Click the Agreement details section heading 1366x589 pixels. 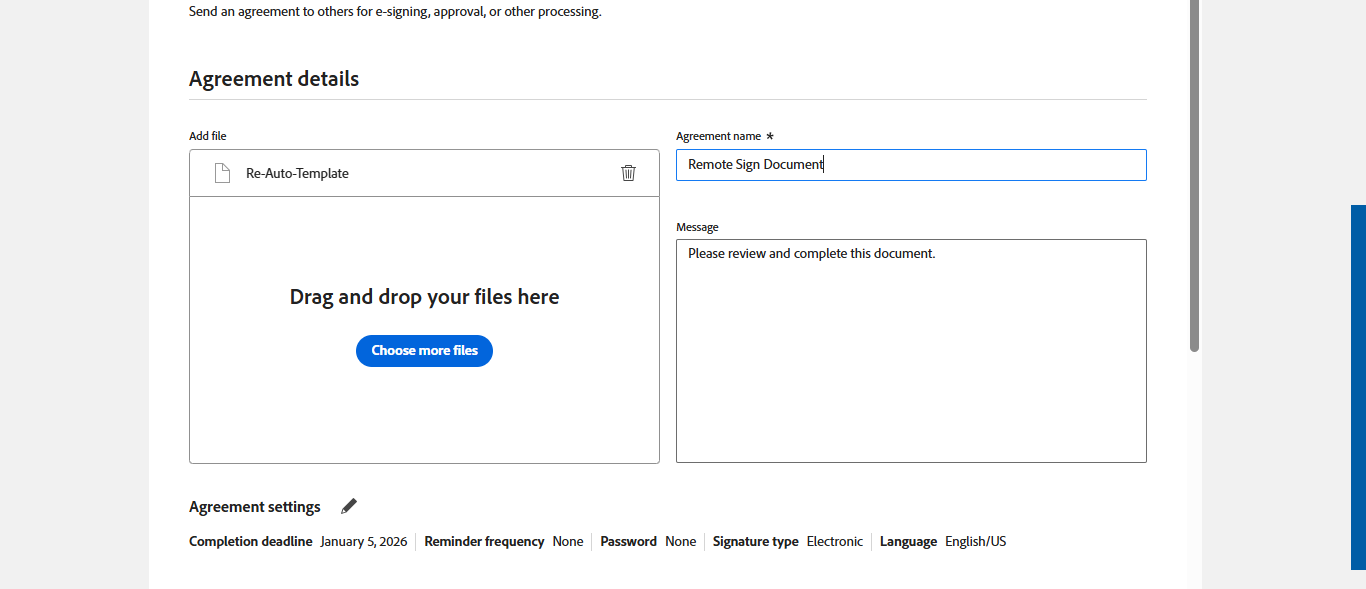click(x=274, y=79)
